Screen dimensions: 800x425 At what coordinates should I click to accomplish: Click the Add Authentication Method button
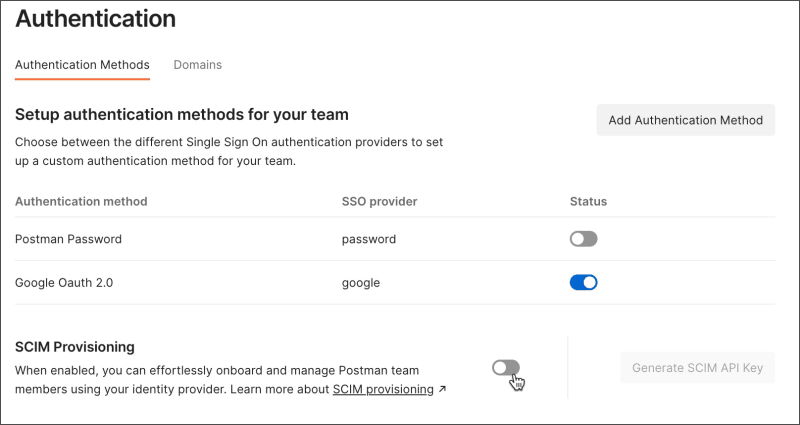(685, 120)
